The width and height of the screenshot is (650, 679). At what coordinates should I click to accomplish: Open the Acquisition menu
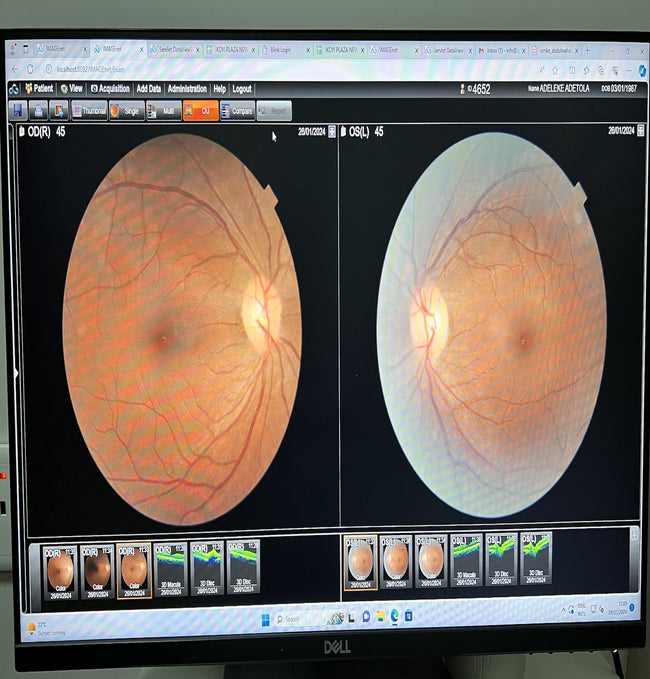[110, 89]
